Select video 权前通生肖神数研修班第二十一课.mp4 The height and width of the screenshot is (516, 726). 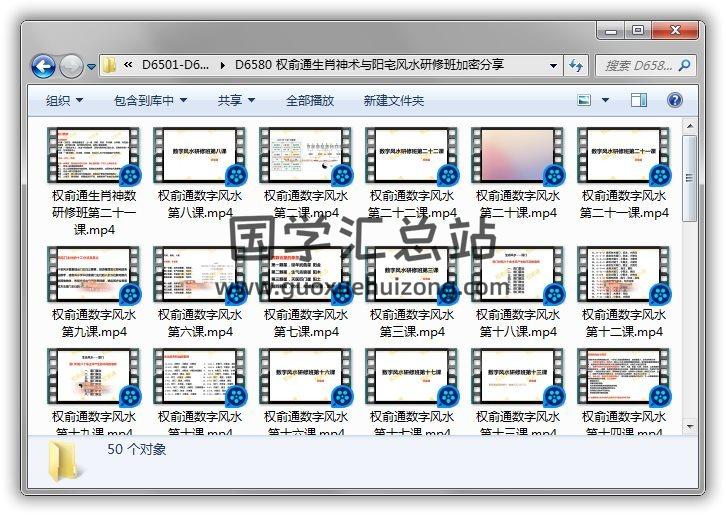coord(94,182)
